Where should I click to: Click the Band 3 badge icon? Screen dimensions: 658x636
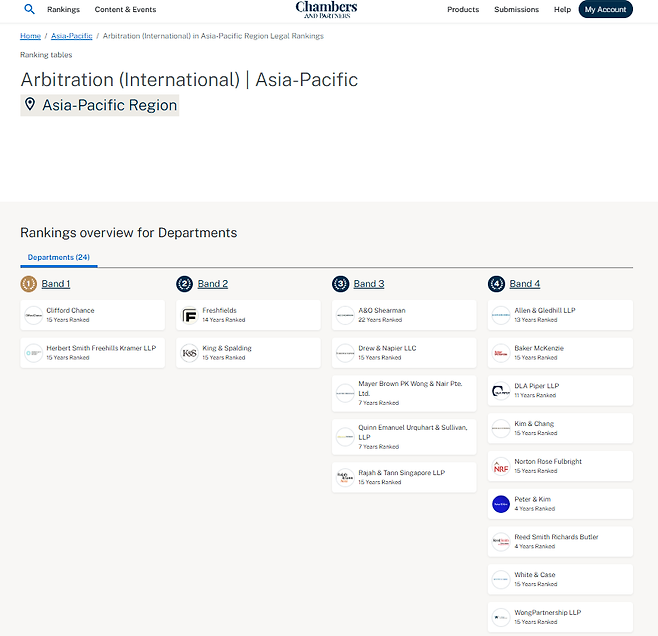340,284
